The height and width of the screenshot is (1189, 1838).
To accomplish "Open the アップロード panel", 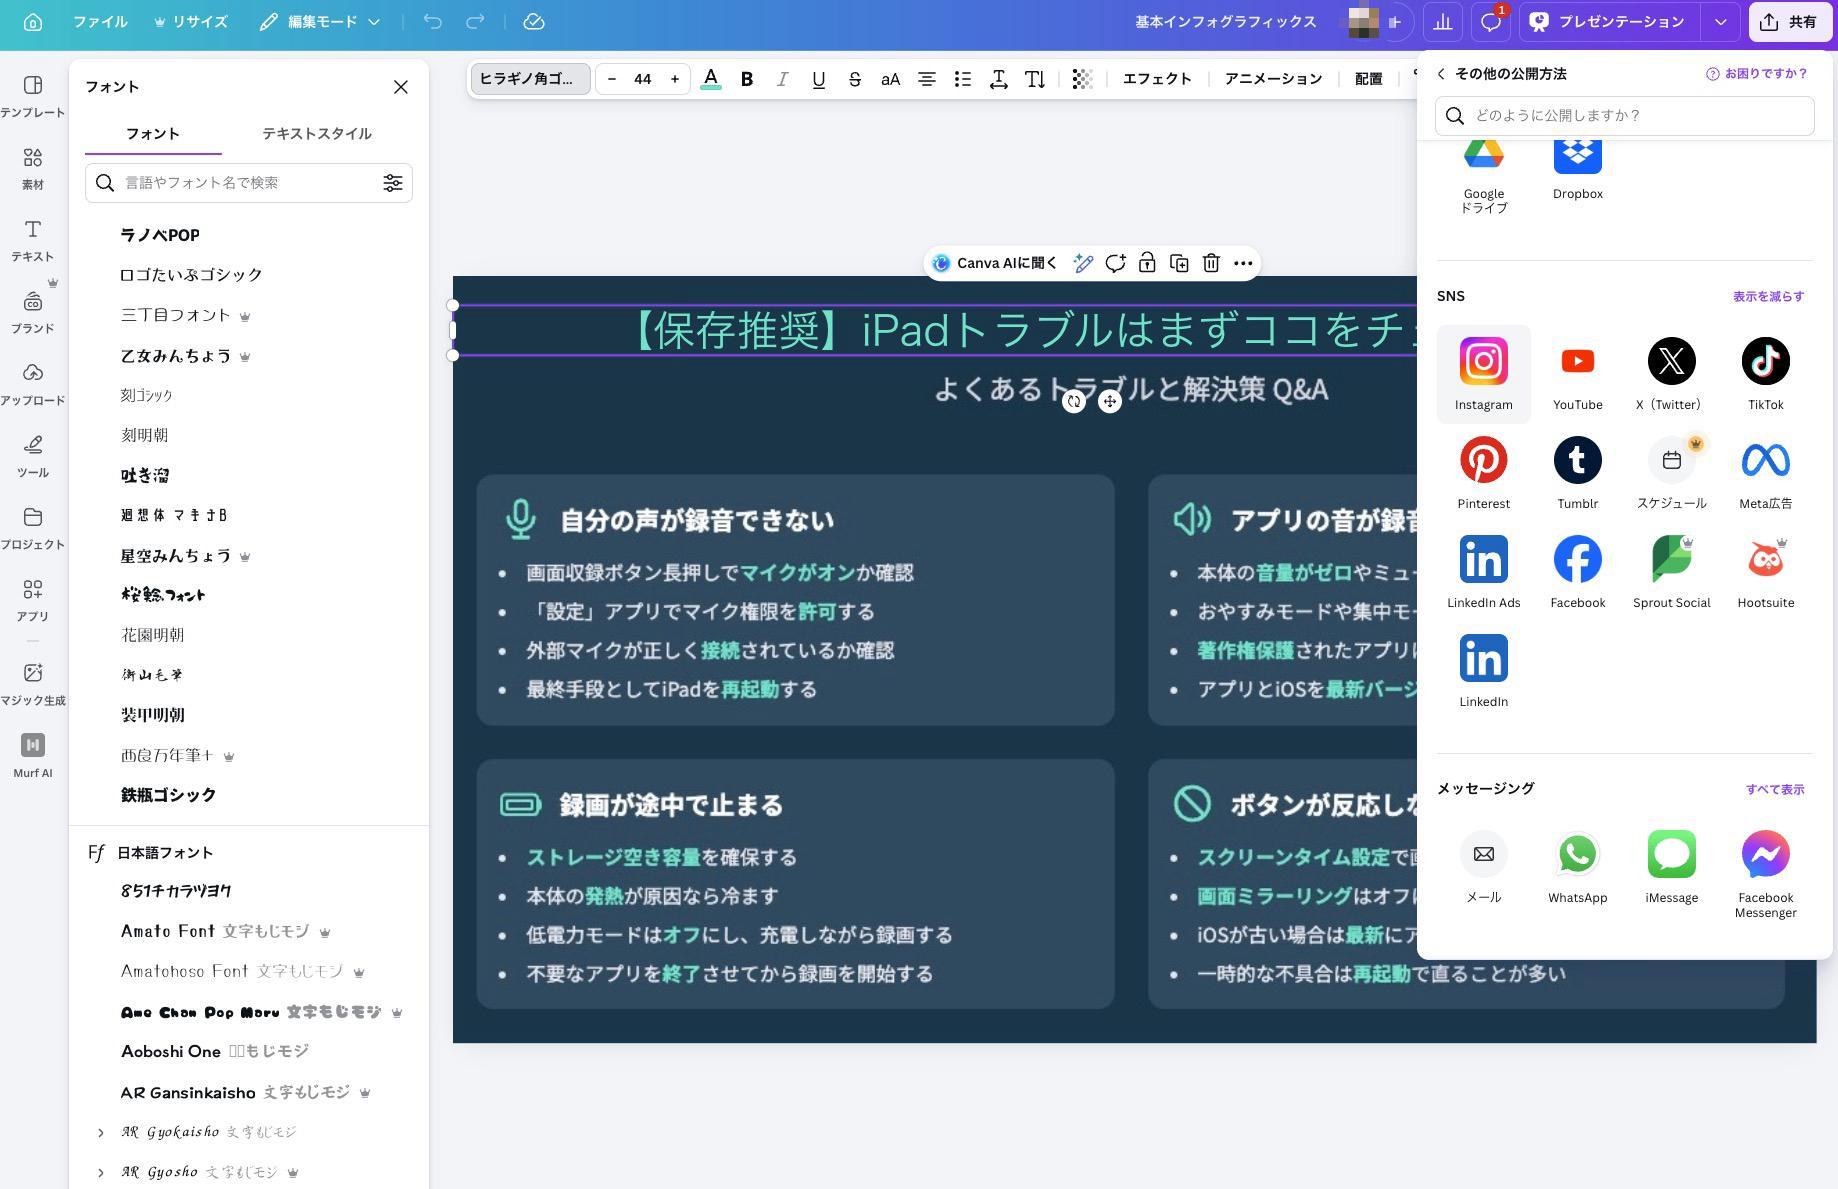I will [33, 382].
